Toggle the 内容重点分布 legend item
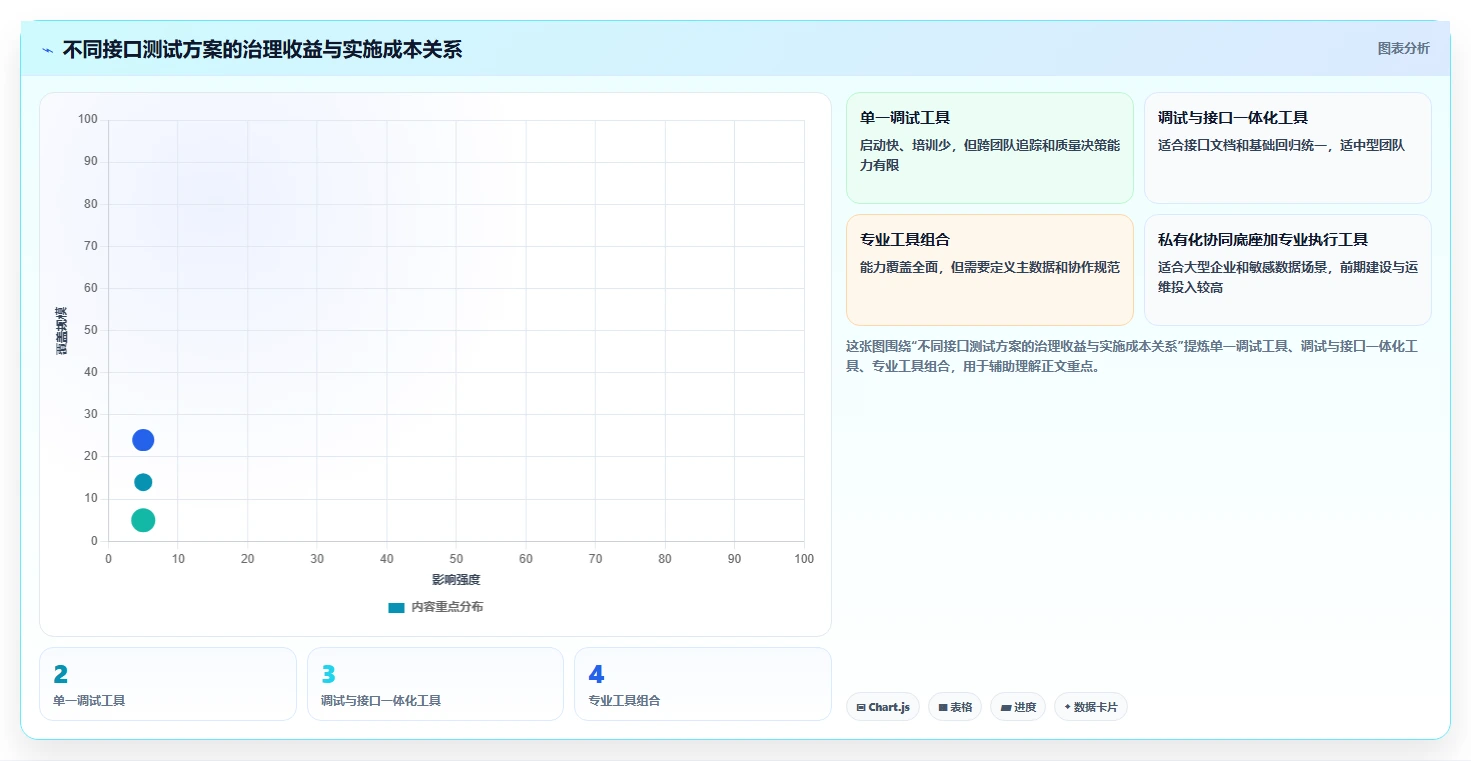The height and width of the screenshot is (761, 1471). [x=435, y=607]
